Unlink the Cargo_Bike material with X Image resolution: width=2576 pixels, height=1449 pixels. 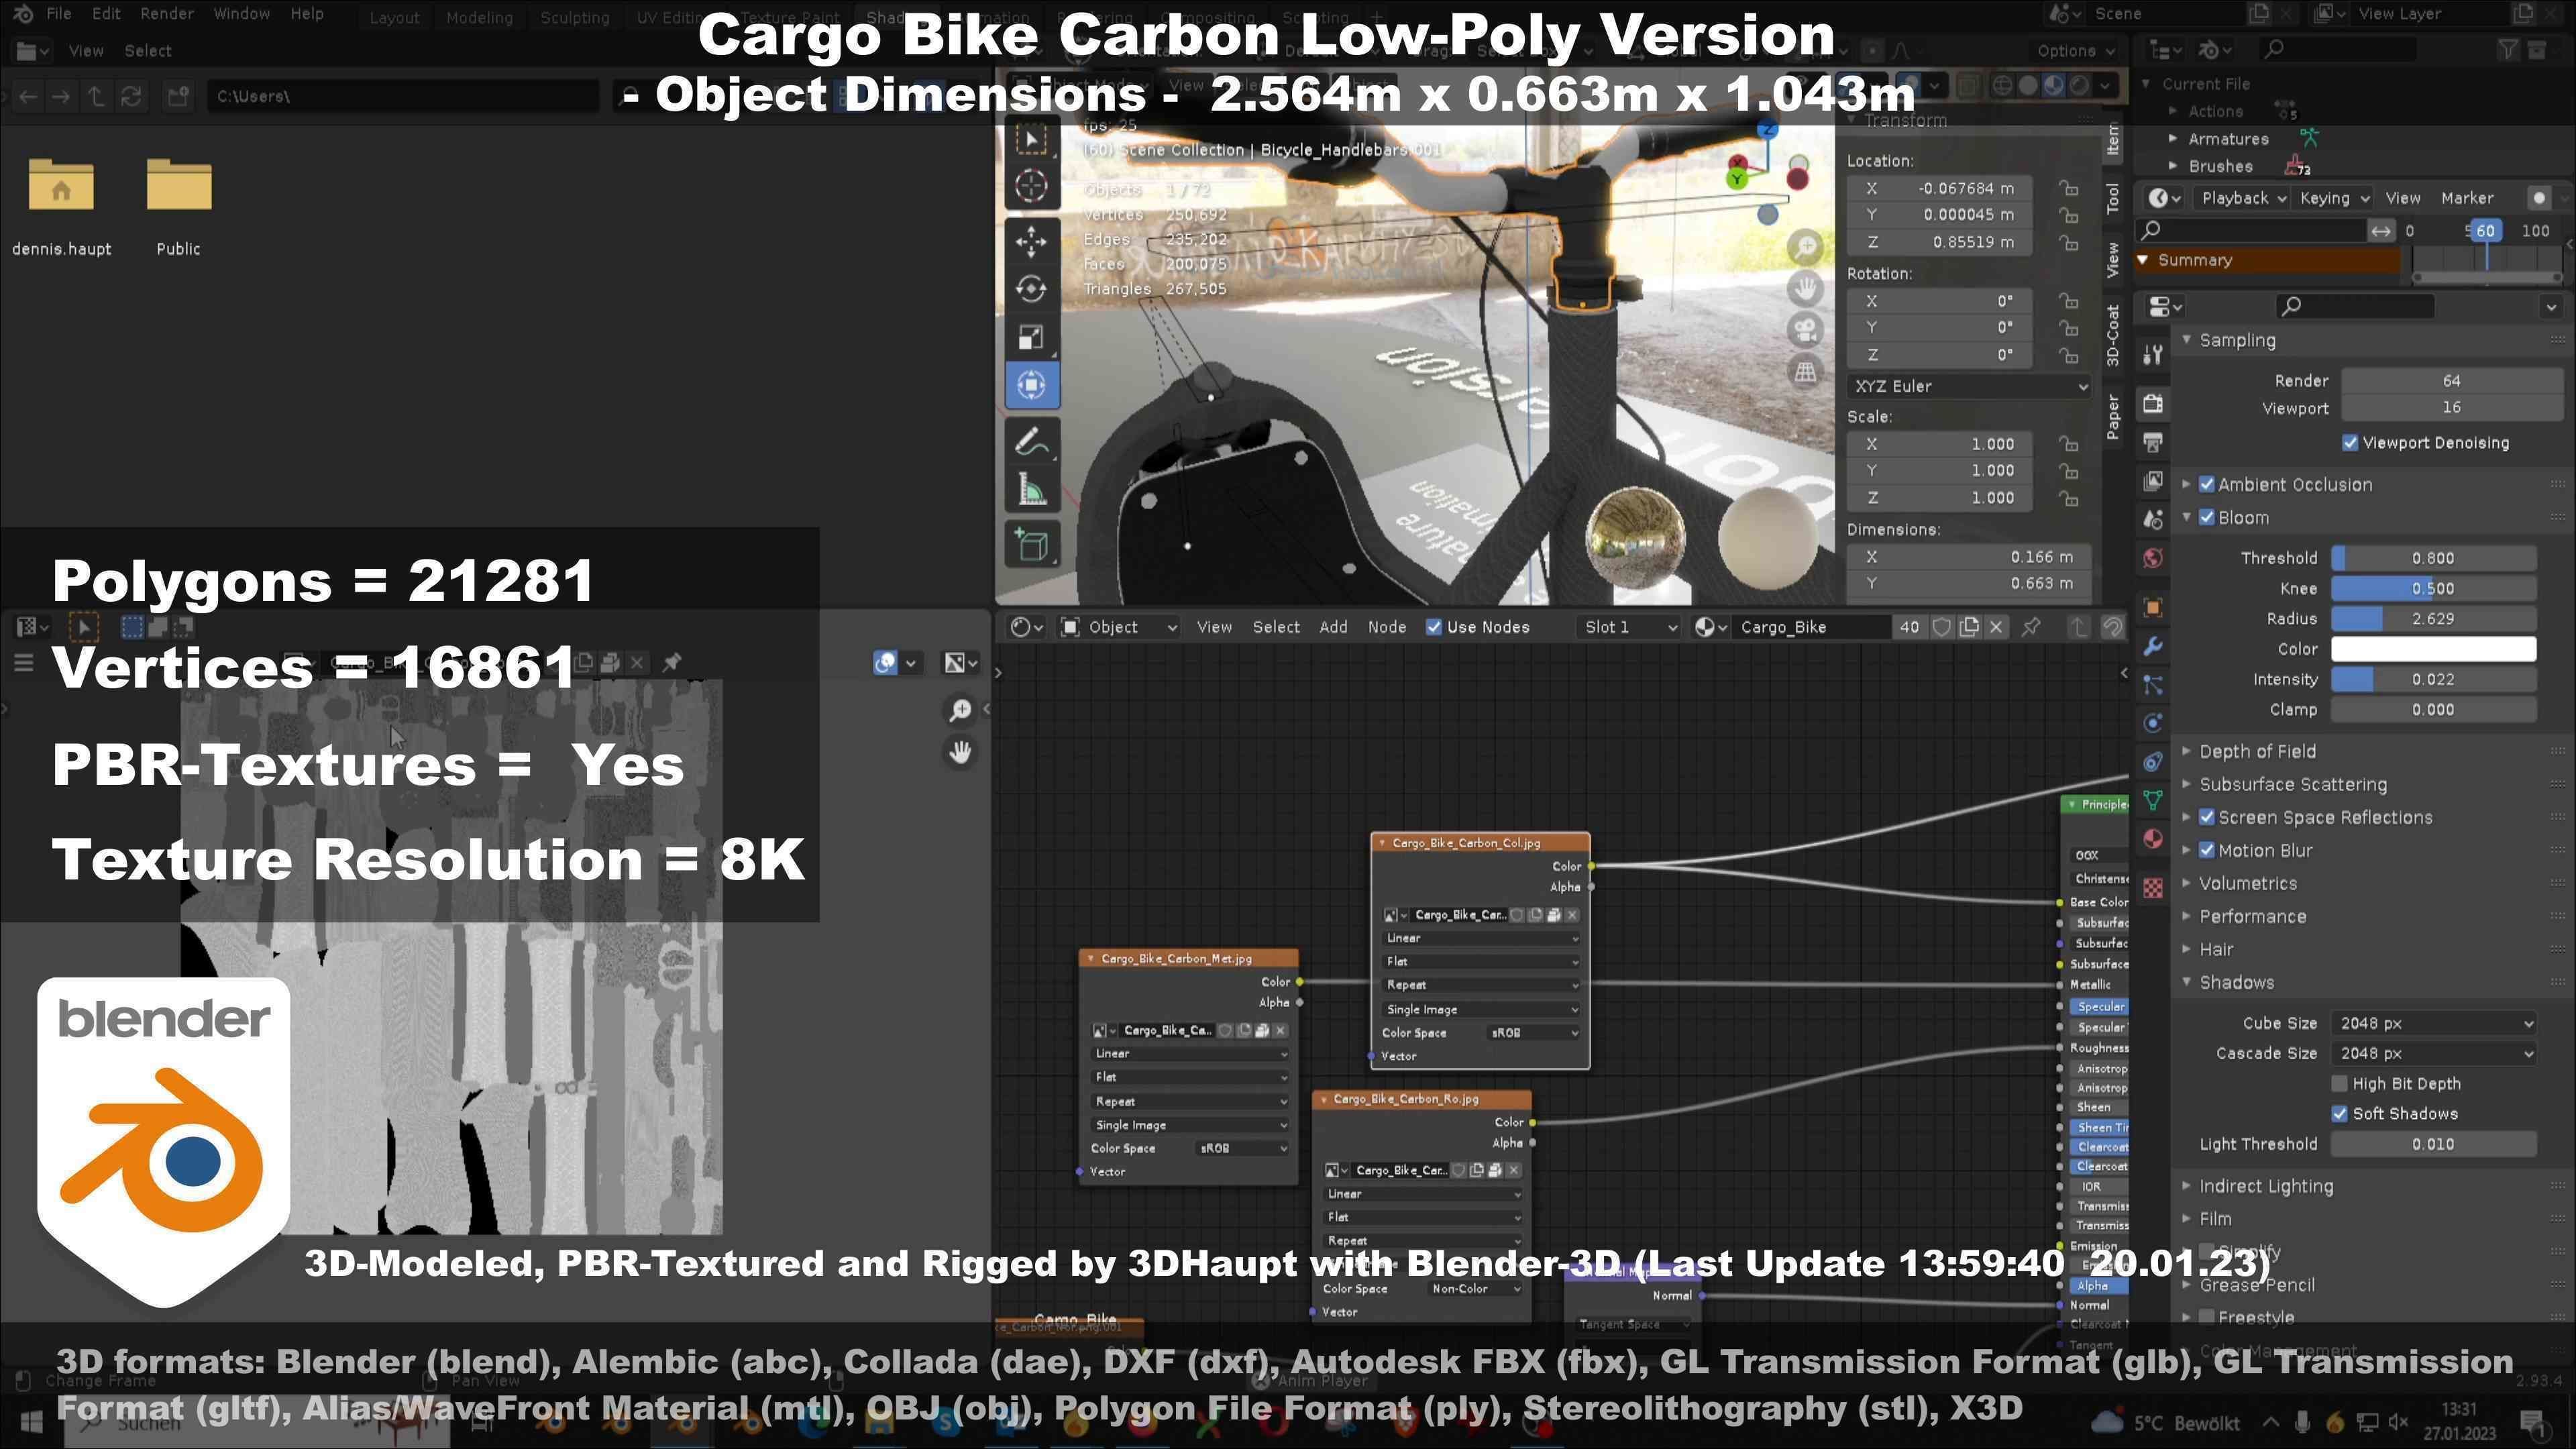1996,627
